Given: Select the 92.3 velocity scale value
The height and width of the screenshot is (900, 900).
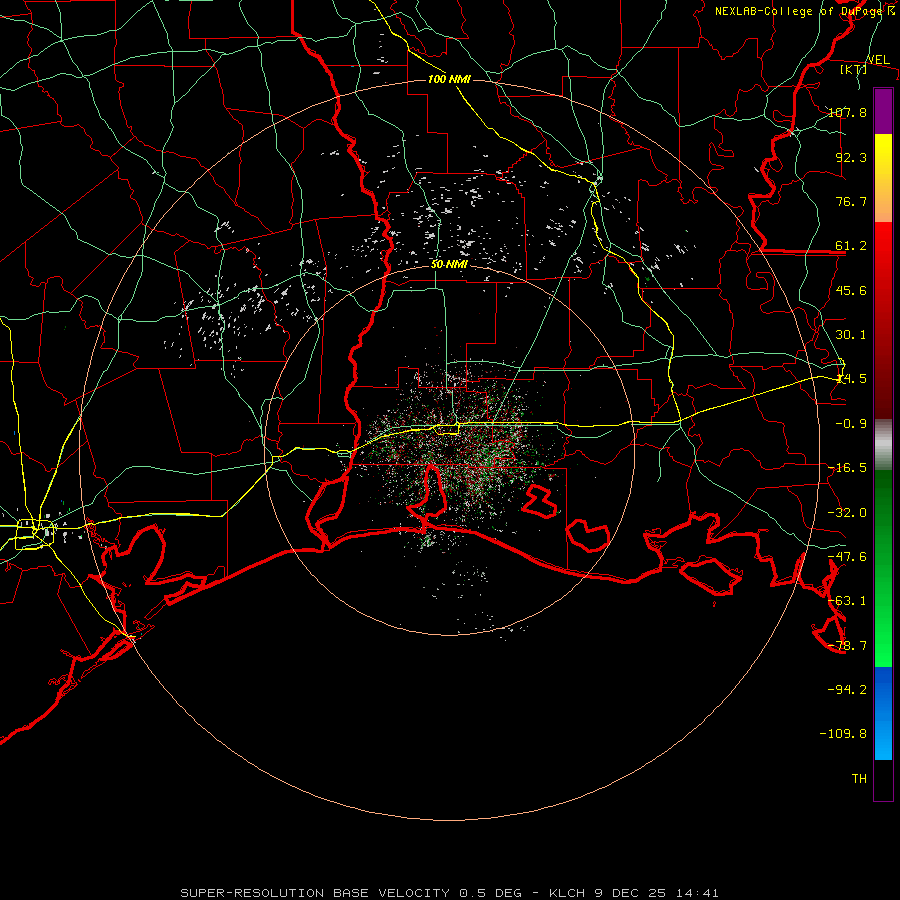Looking at the screenshot, I should click(x=851, y=157).
